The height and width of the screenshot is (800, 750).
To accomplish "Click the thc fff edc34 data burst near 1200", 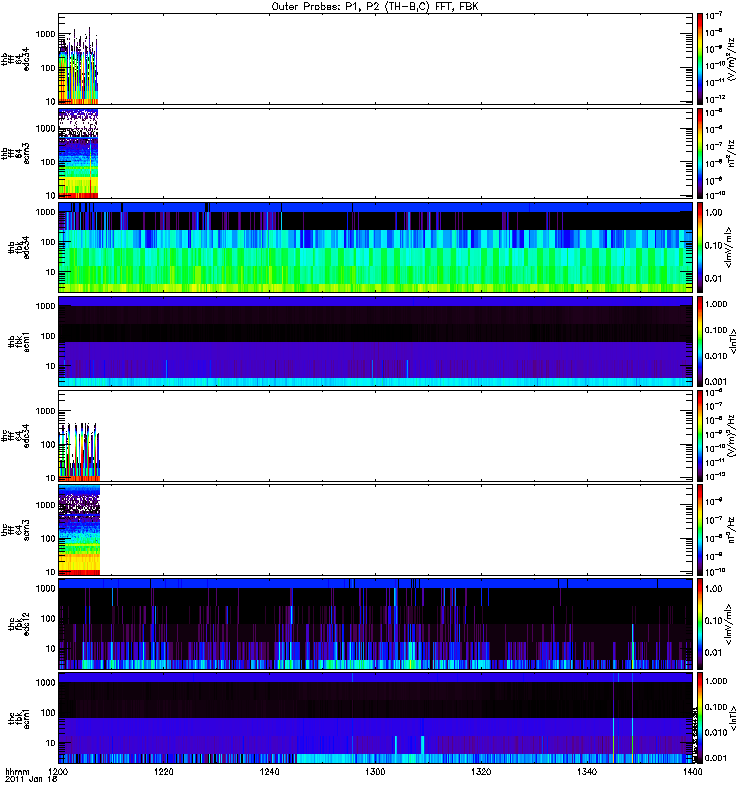I will point(79,452).
